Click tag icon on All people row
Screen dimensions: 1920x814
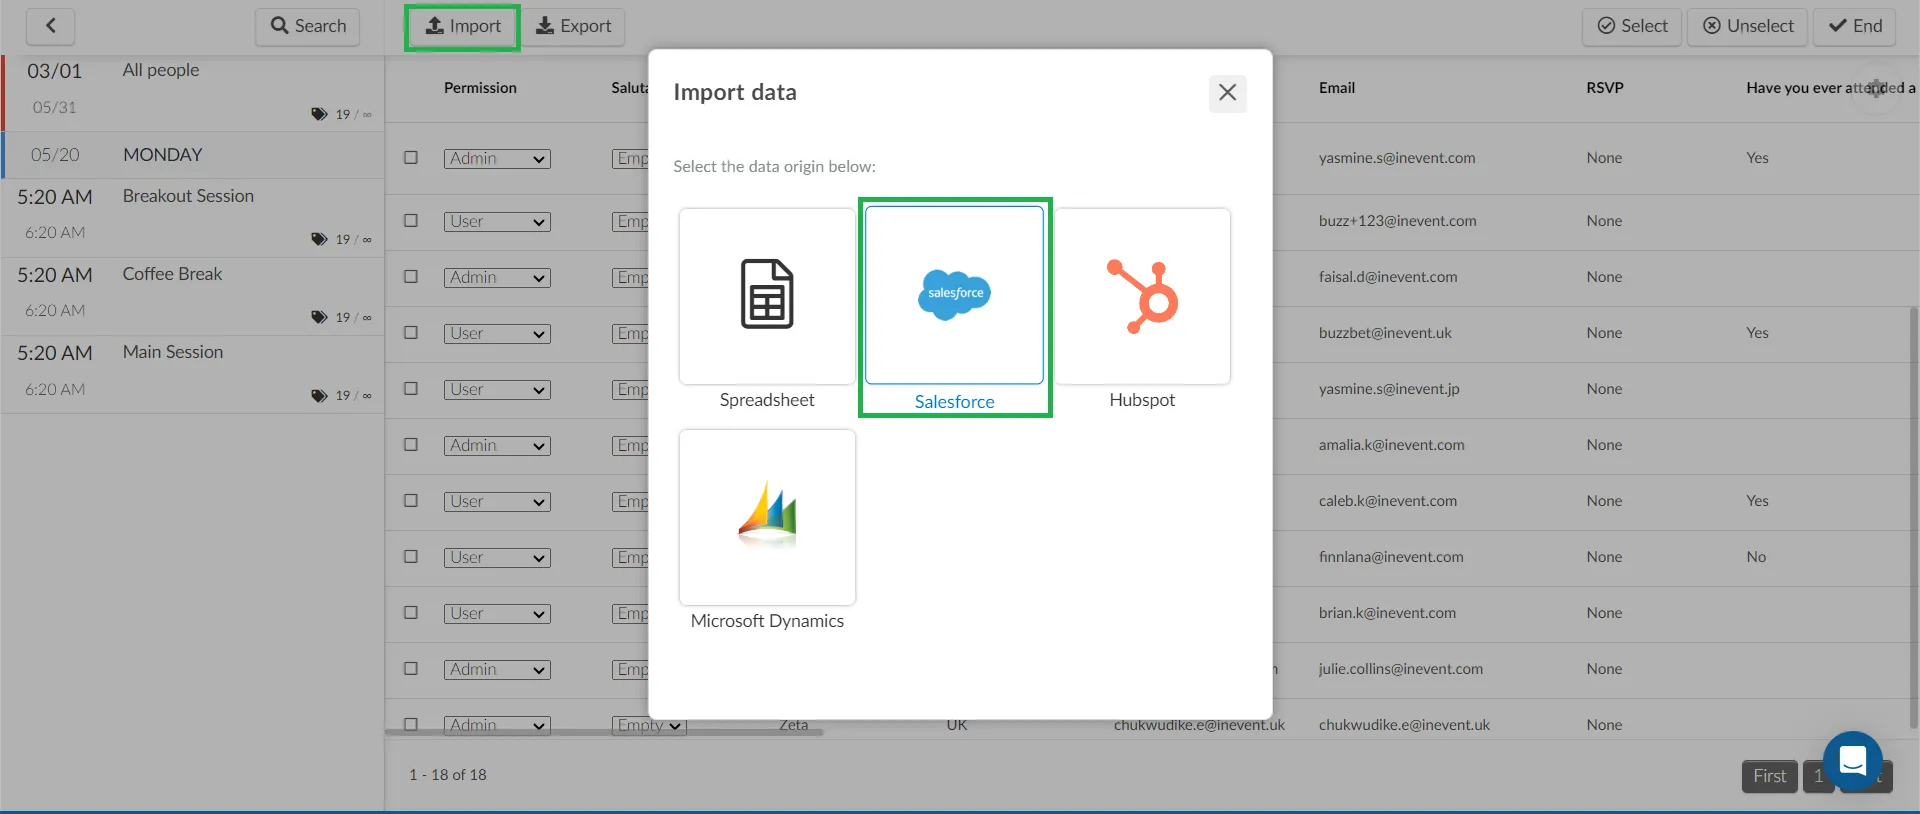point(319,114)
